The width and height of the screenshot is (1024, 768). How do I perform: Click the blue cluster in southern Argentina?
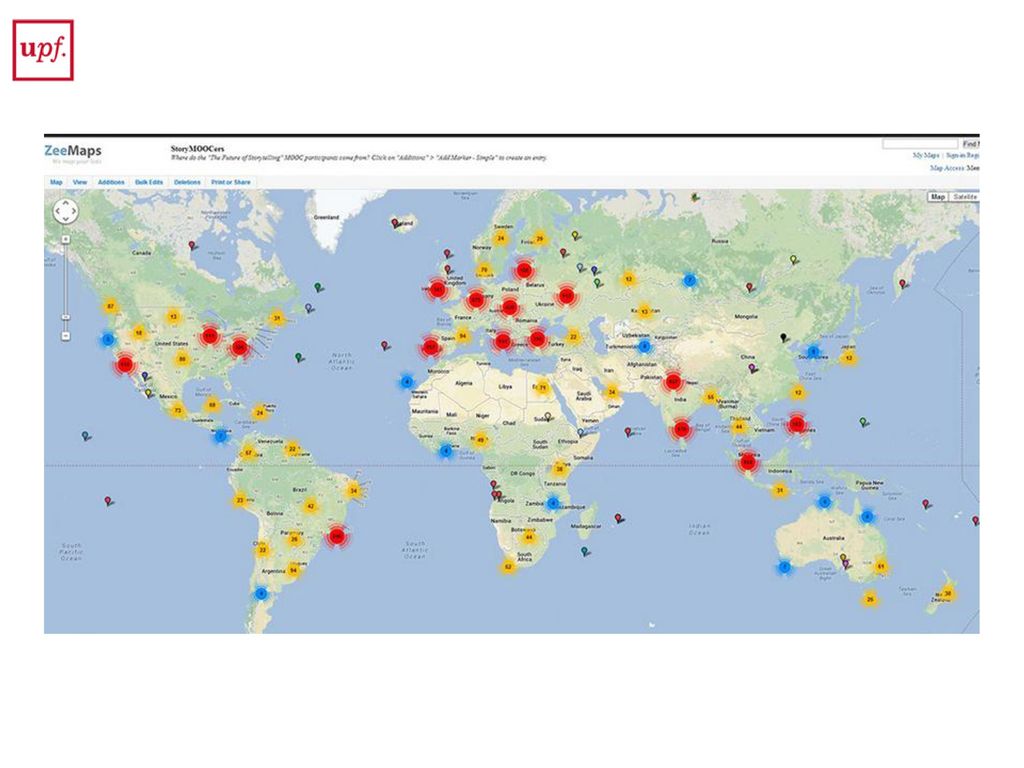point(261,594)
